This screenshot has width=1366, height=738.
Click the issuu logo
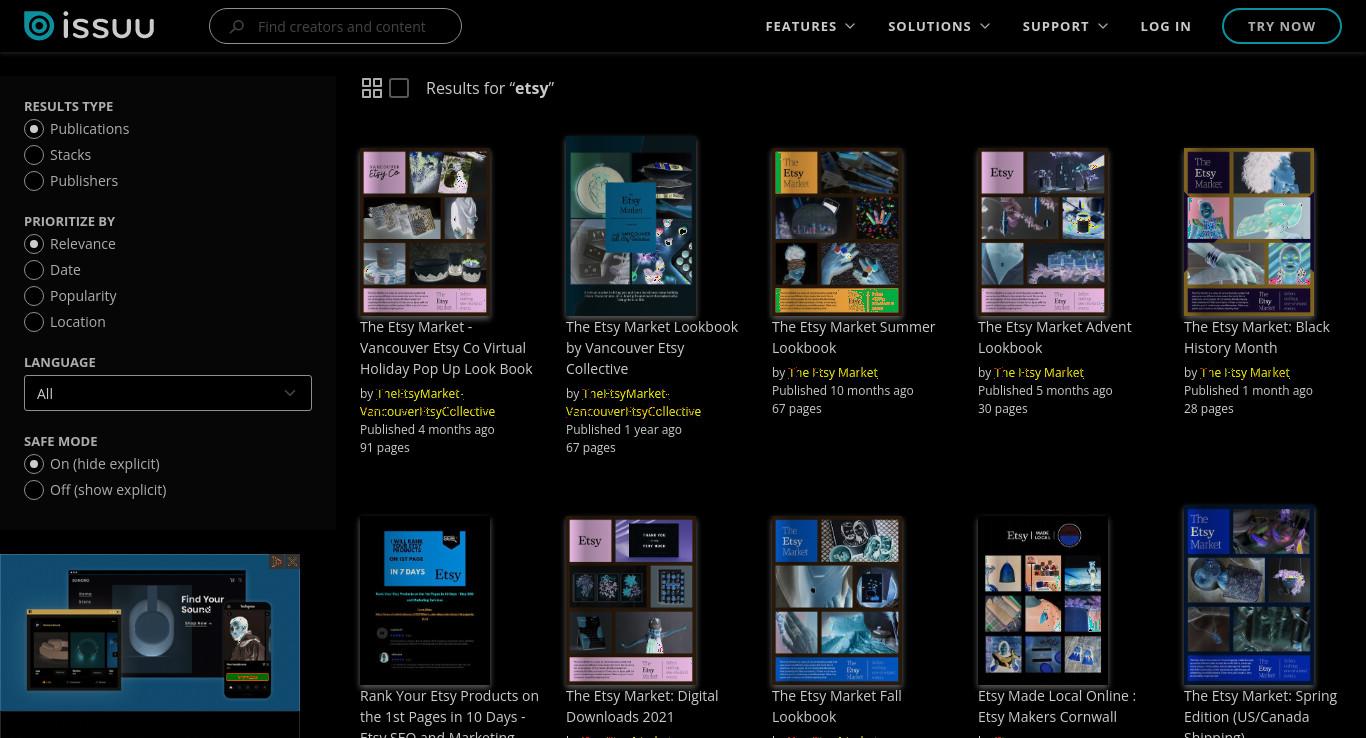coord(89,26)
